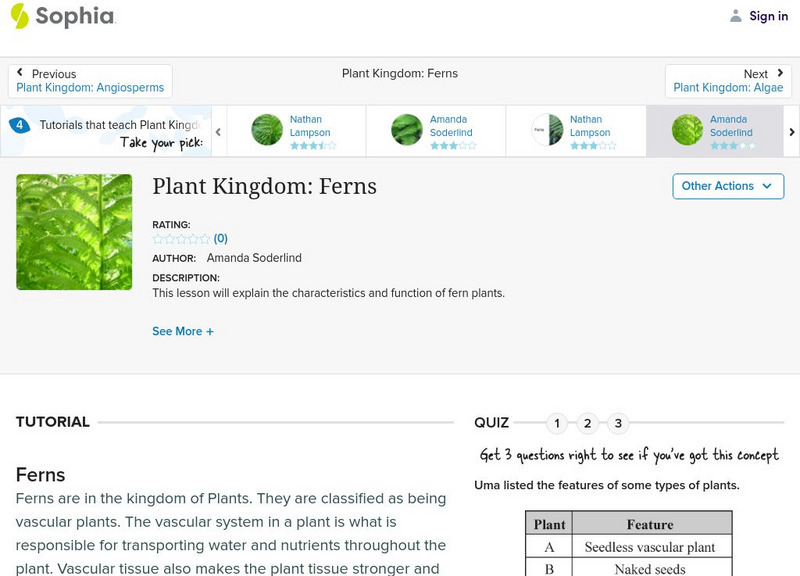
Task: Open Next lesson Plant Kingdom: Algae
Action: tap(729, 80)
